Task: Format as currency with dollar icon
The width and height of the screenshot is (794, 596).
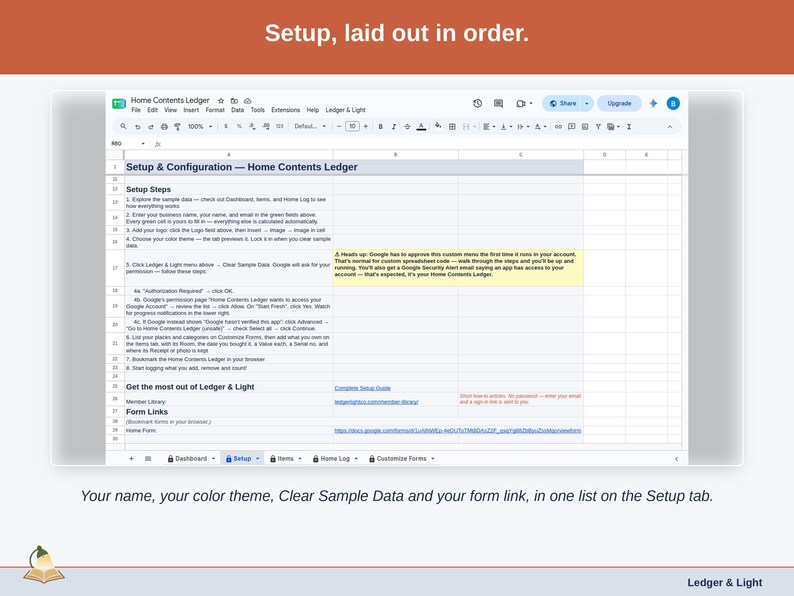Action: point(226,127)
